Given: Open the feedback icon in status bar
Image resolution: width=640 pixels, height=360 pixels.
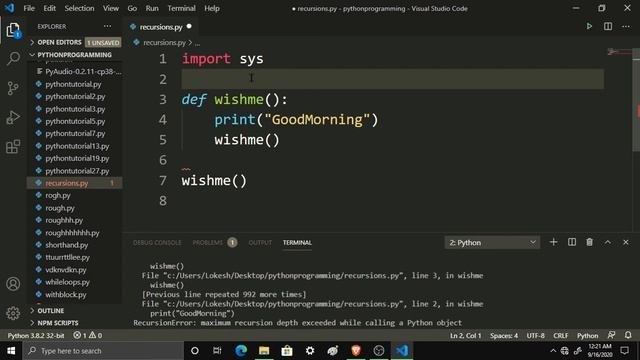Looking at the screenshot, I should tap(611, 335).
